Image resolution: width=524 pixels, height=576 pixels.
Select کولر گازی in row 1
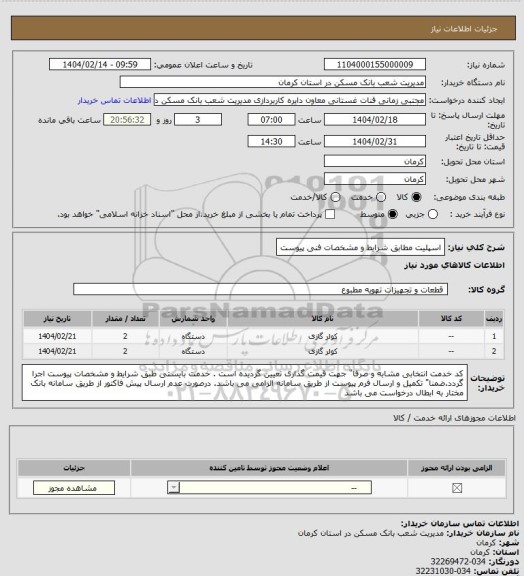coord(323,336)
